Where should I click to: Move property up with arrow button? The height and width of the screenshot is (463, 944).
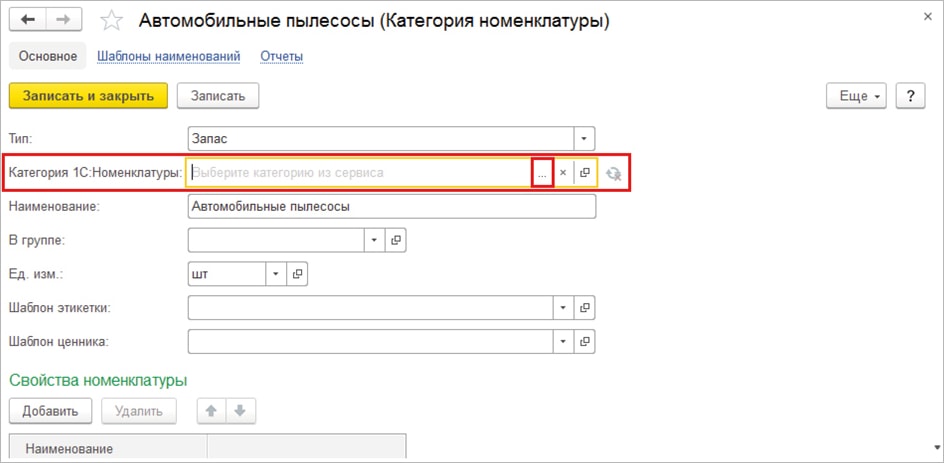click(x=211, y=410)
